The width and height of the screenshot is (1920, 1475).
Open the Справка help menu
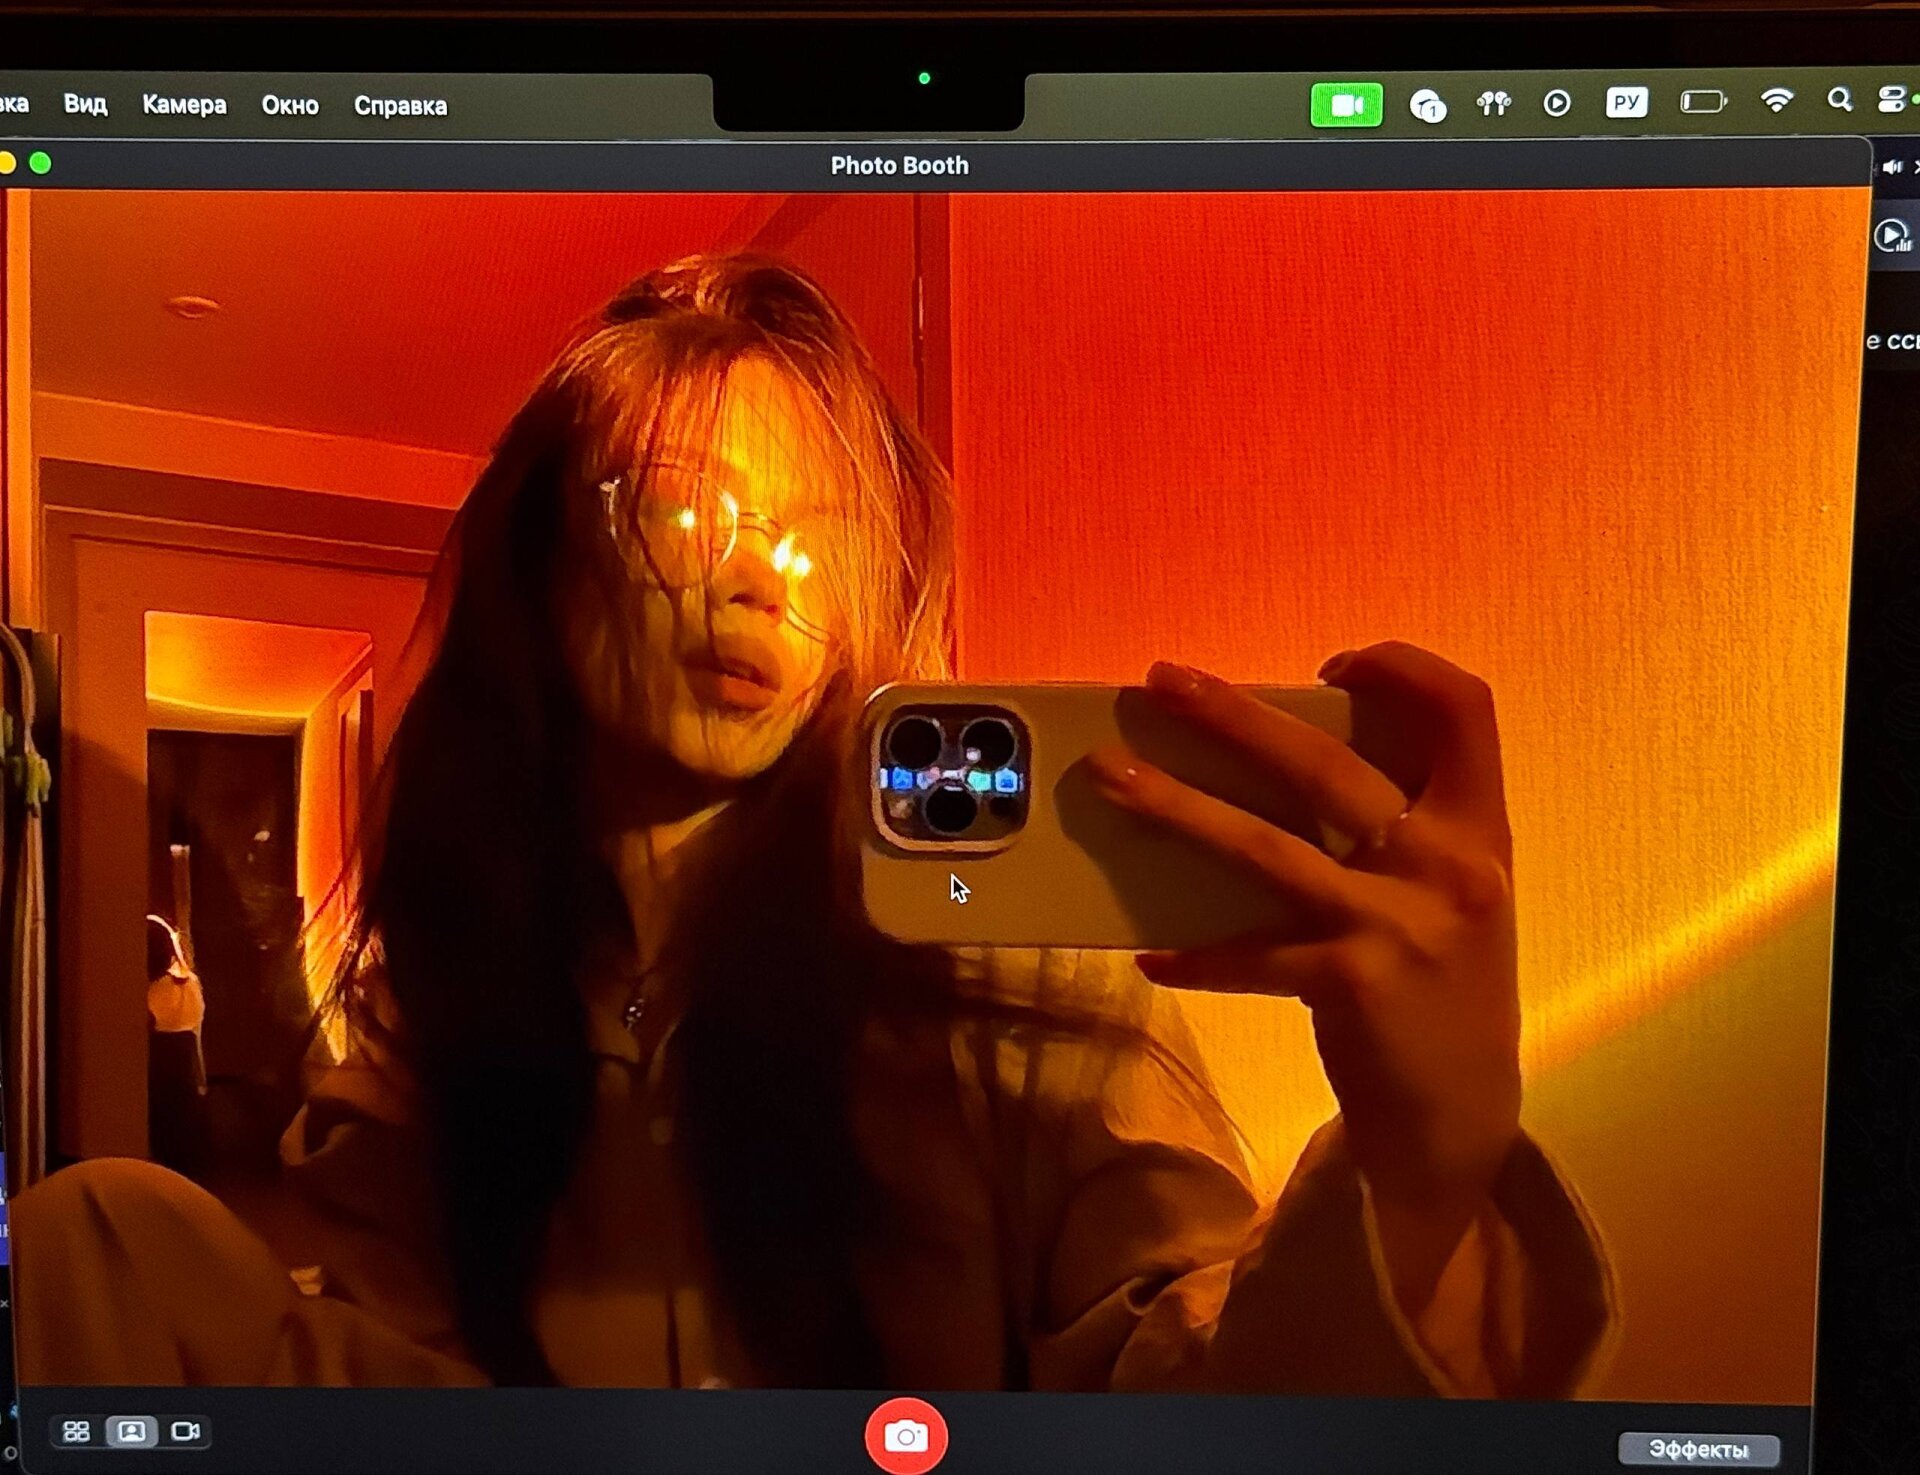pos(400,106)
